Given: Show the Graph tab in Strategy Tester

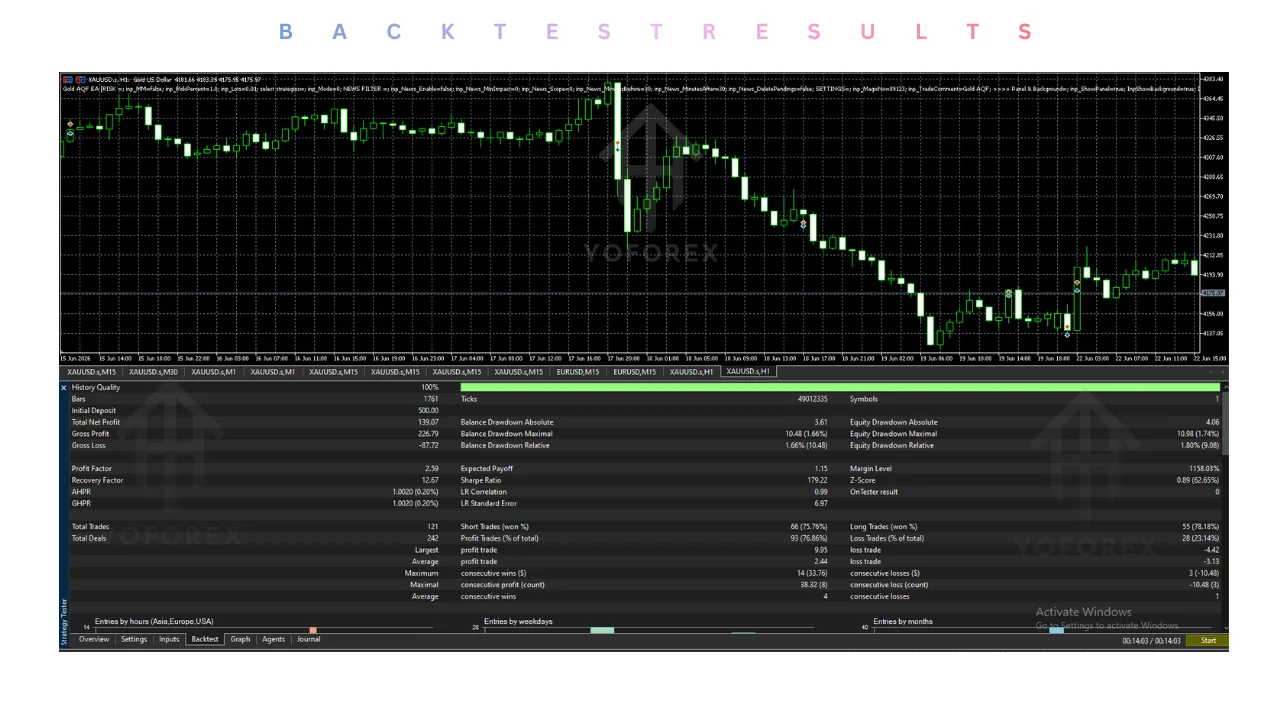Looking at the screenshot, I should 241,639.
